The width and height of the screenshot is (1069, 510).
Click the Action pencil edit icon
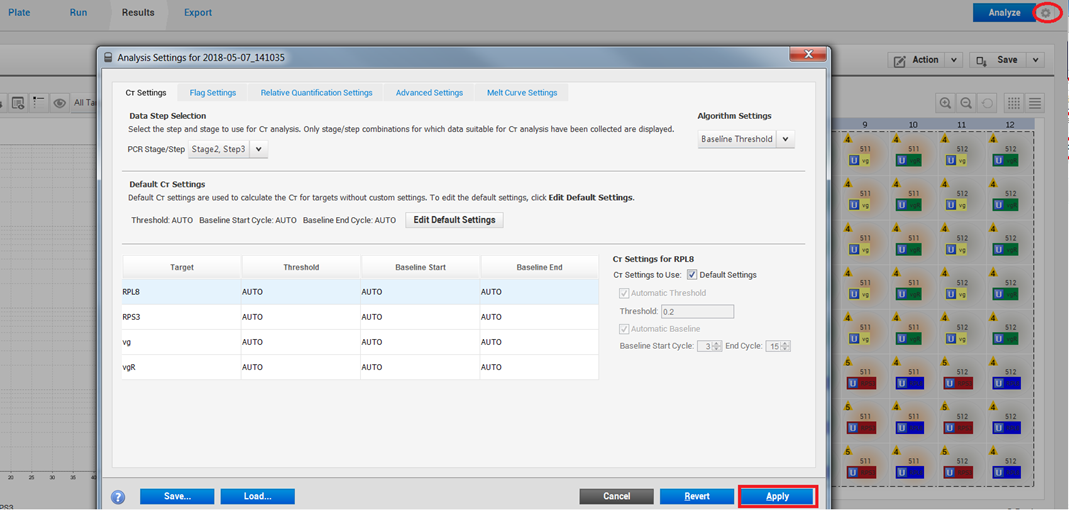click(900, 60)
